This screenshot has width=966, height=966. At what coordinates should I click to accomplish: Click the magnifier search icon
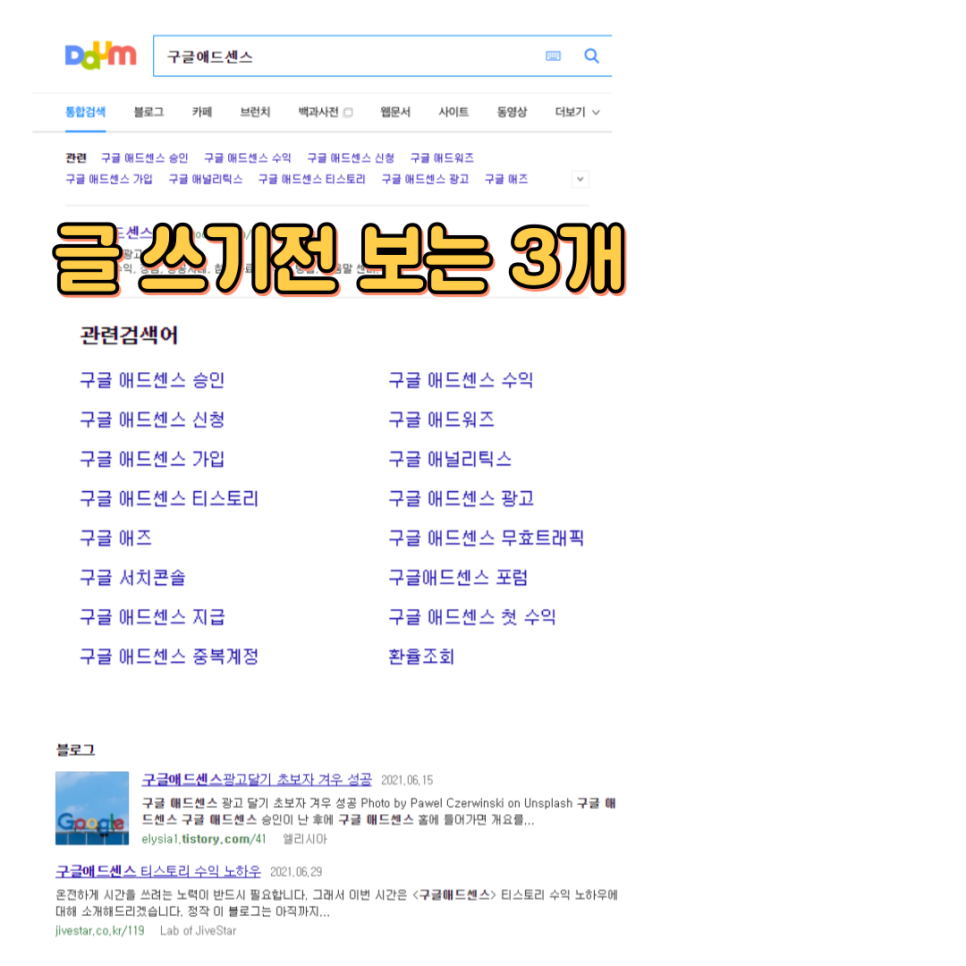coord(591,56)
